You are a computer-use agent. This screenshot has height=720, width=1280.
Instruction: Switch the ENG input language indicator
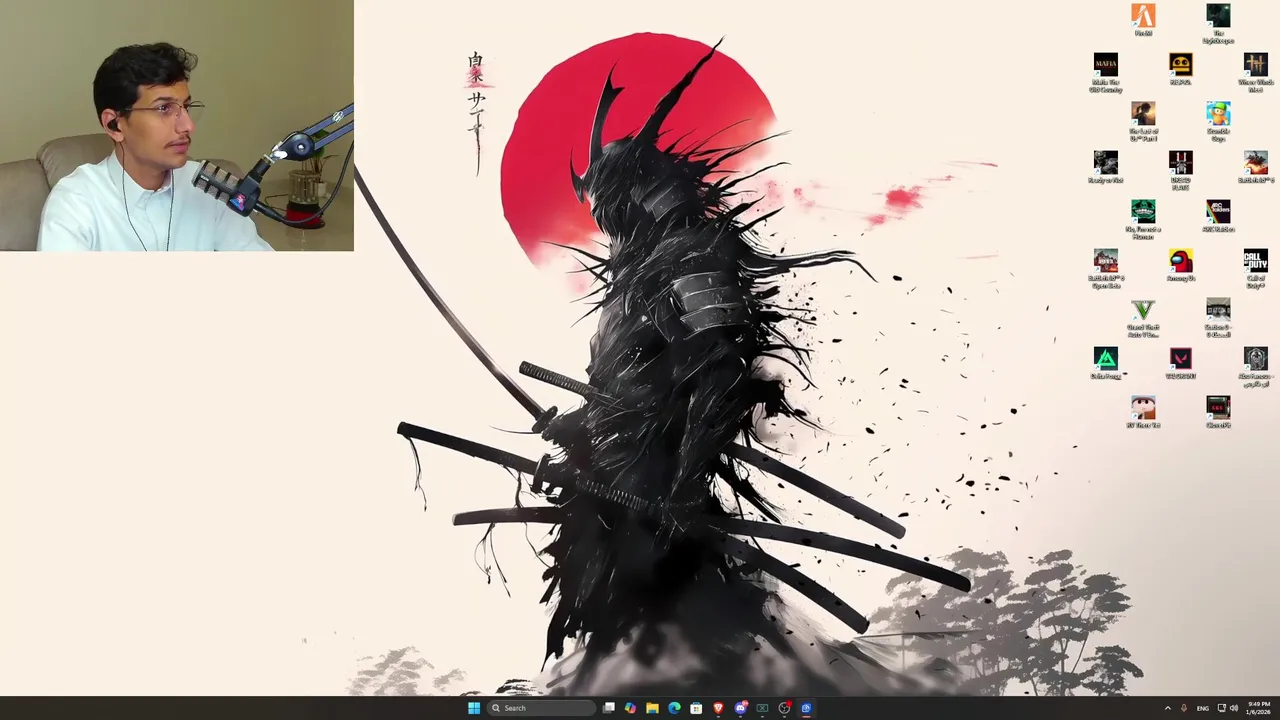(x=1202, y=708)
